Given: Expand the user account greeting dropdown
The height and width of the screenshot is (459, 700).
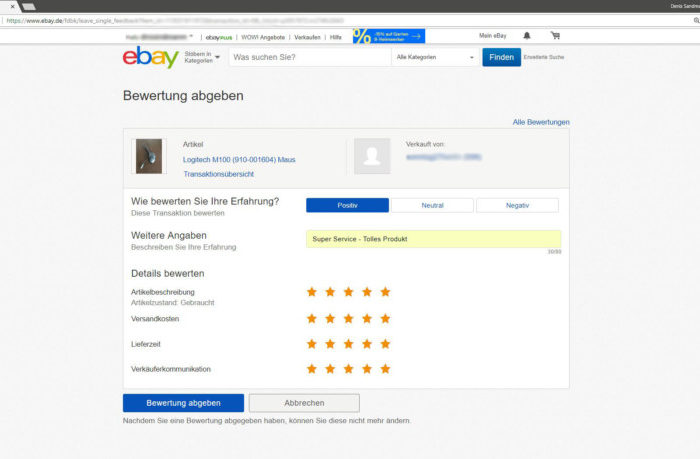Looking at the screenshot, I should click(x=159, y=37).
